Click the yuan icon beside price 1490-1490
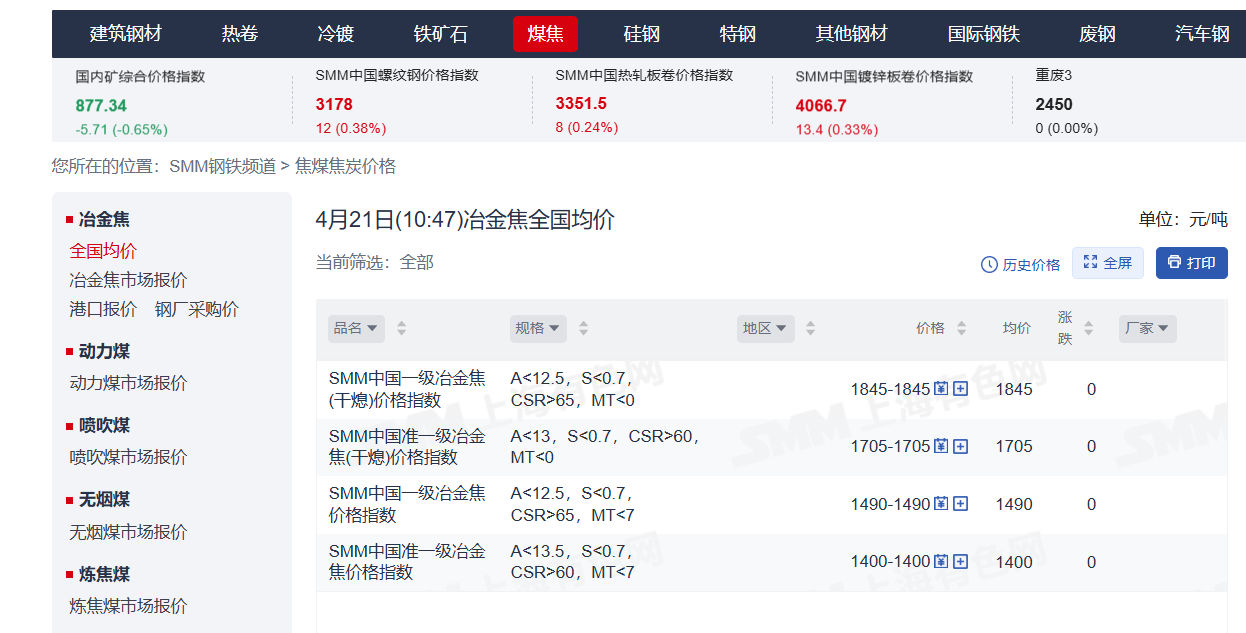Viewport: 1246px width, 633px height. (x=941, y=504)
